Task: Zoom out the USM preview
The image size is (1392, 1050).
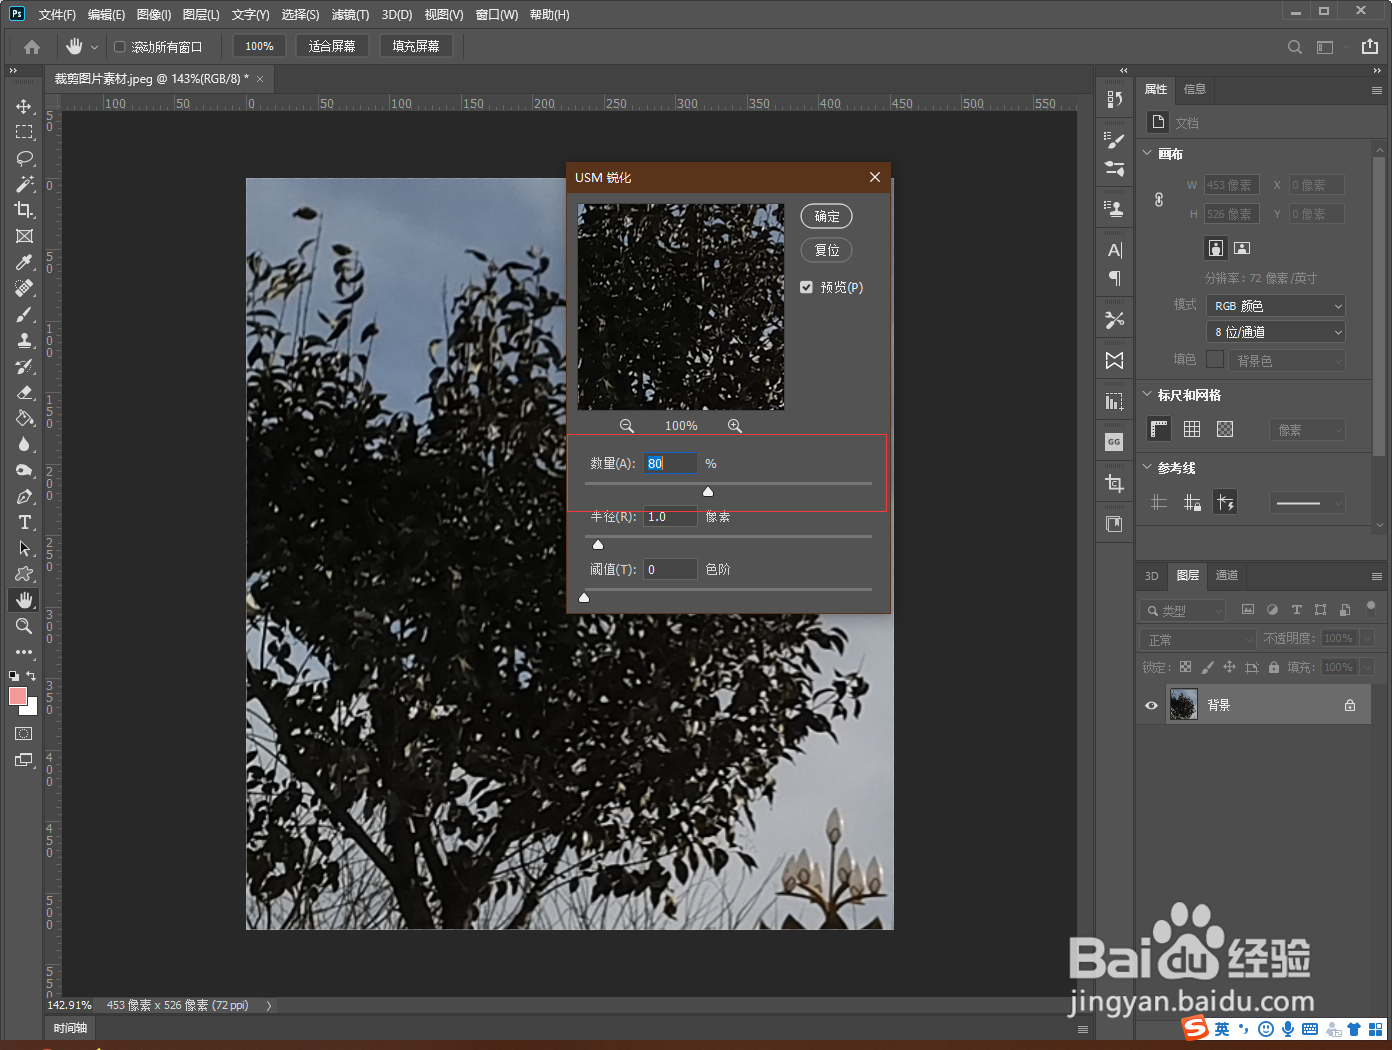Action: click(x=626, y=426)
